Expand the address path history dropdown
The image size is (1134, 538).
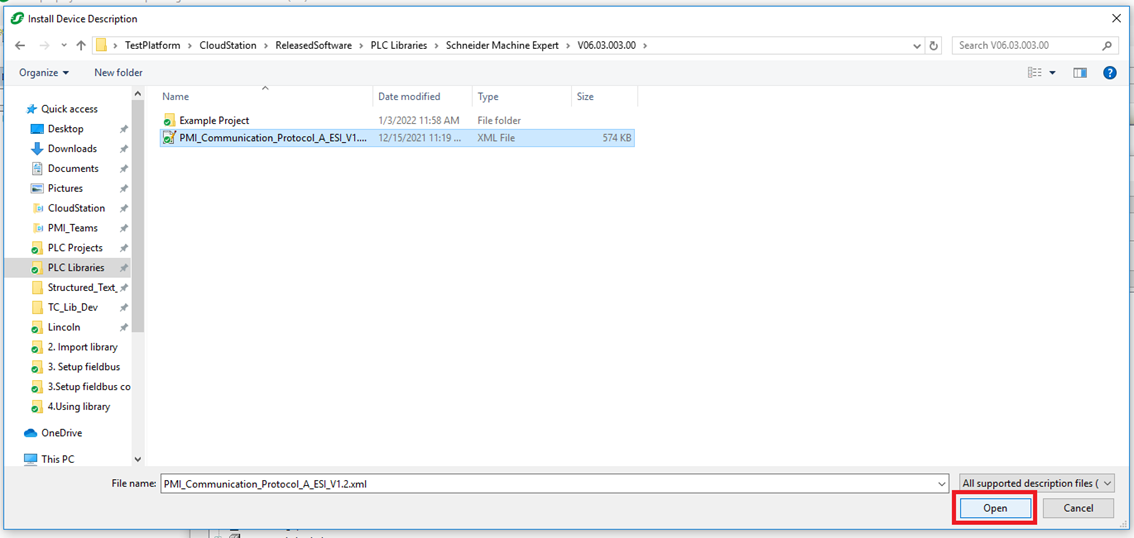[x=917, y=46]
